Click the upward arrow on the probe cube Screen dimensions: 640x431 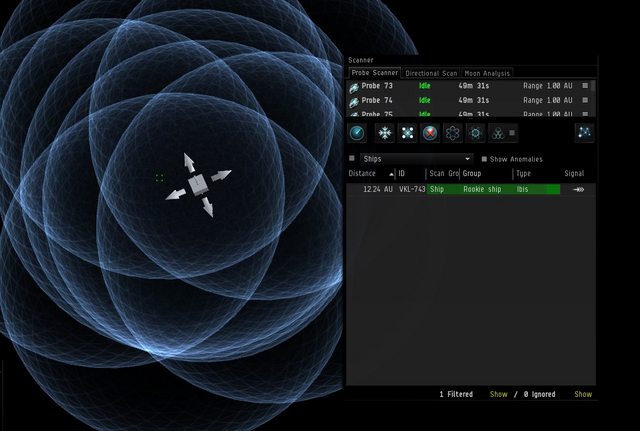click(x=189, y=163)
